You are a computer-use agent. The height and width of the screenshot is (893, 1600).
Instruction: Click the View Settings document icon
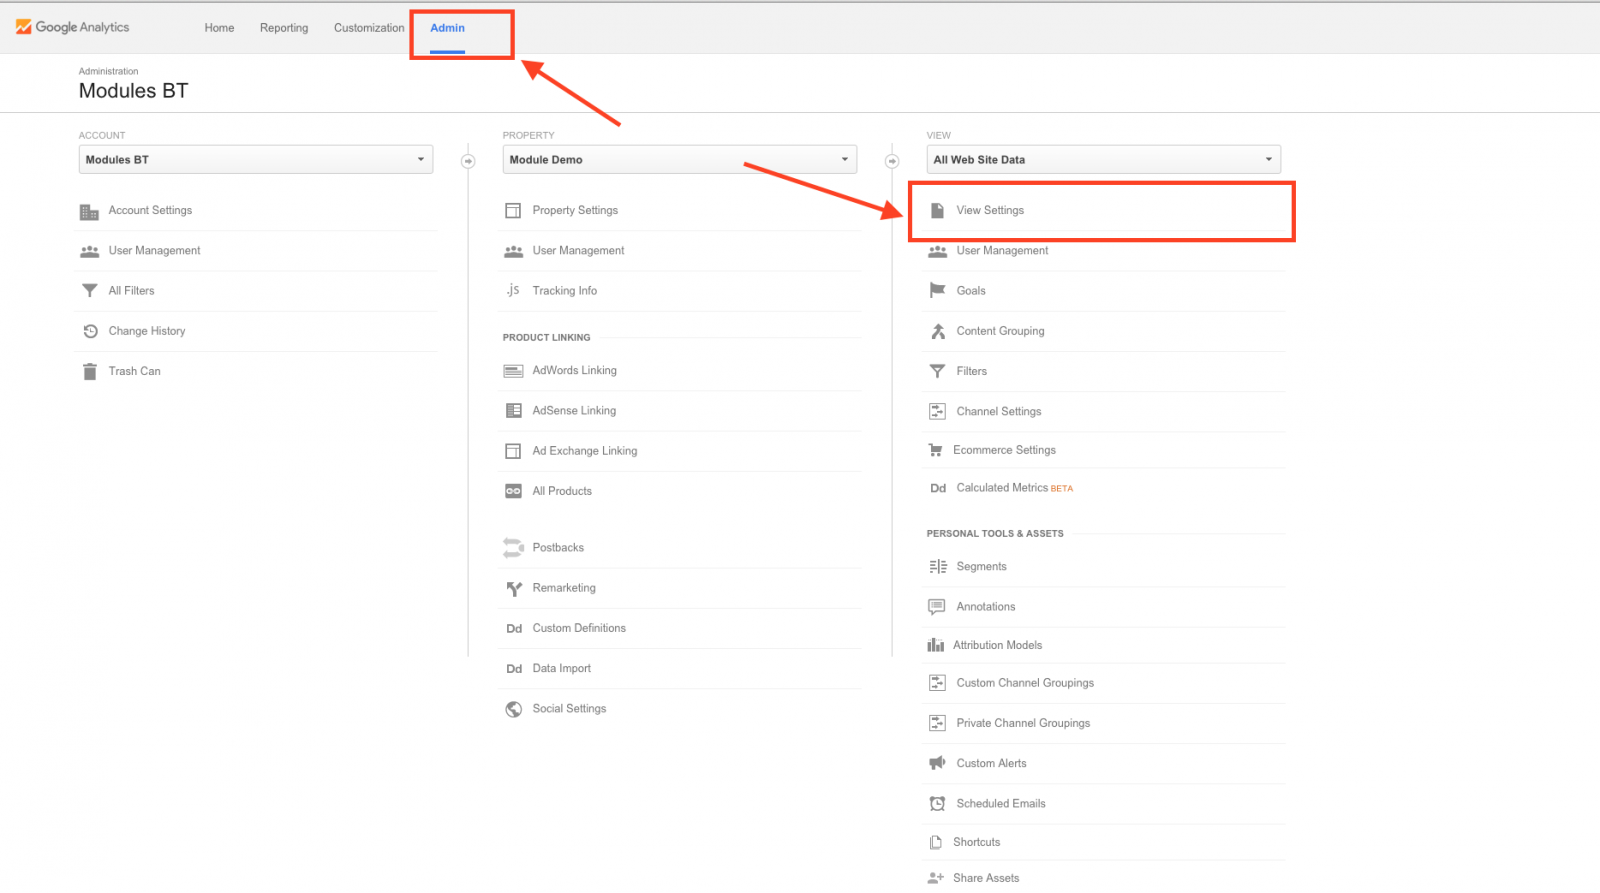[937, 210]
